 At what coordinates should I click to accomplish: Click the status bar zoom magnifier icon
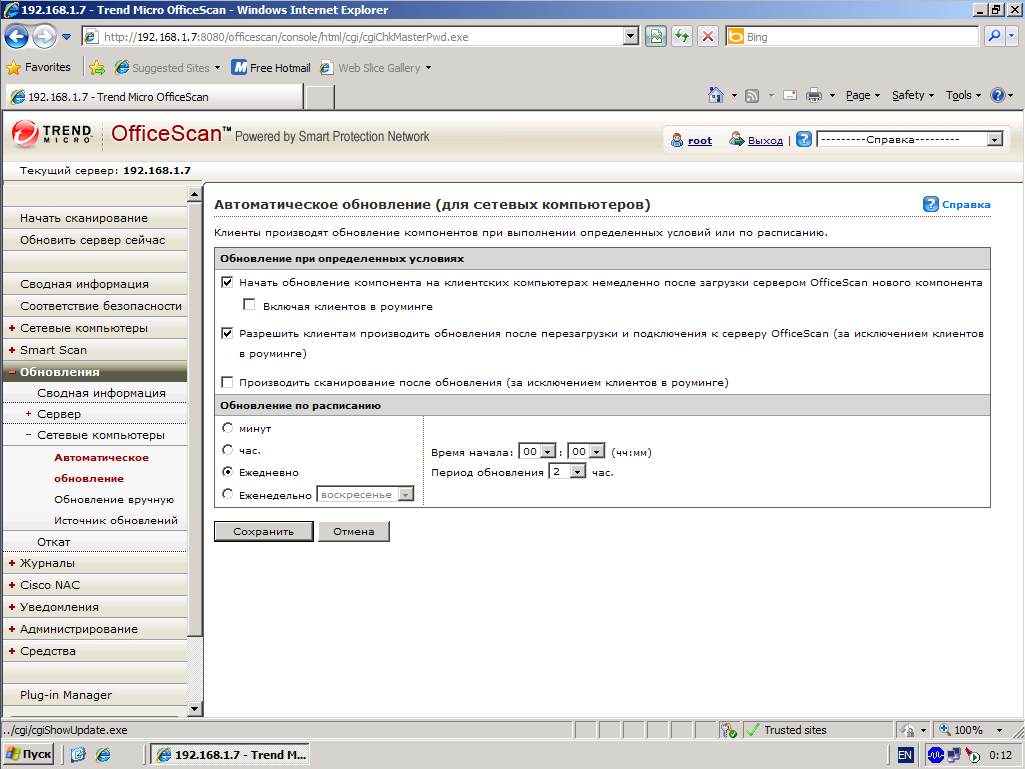click(945, 730)
